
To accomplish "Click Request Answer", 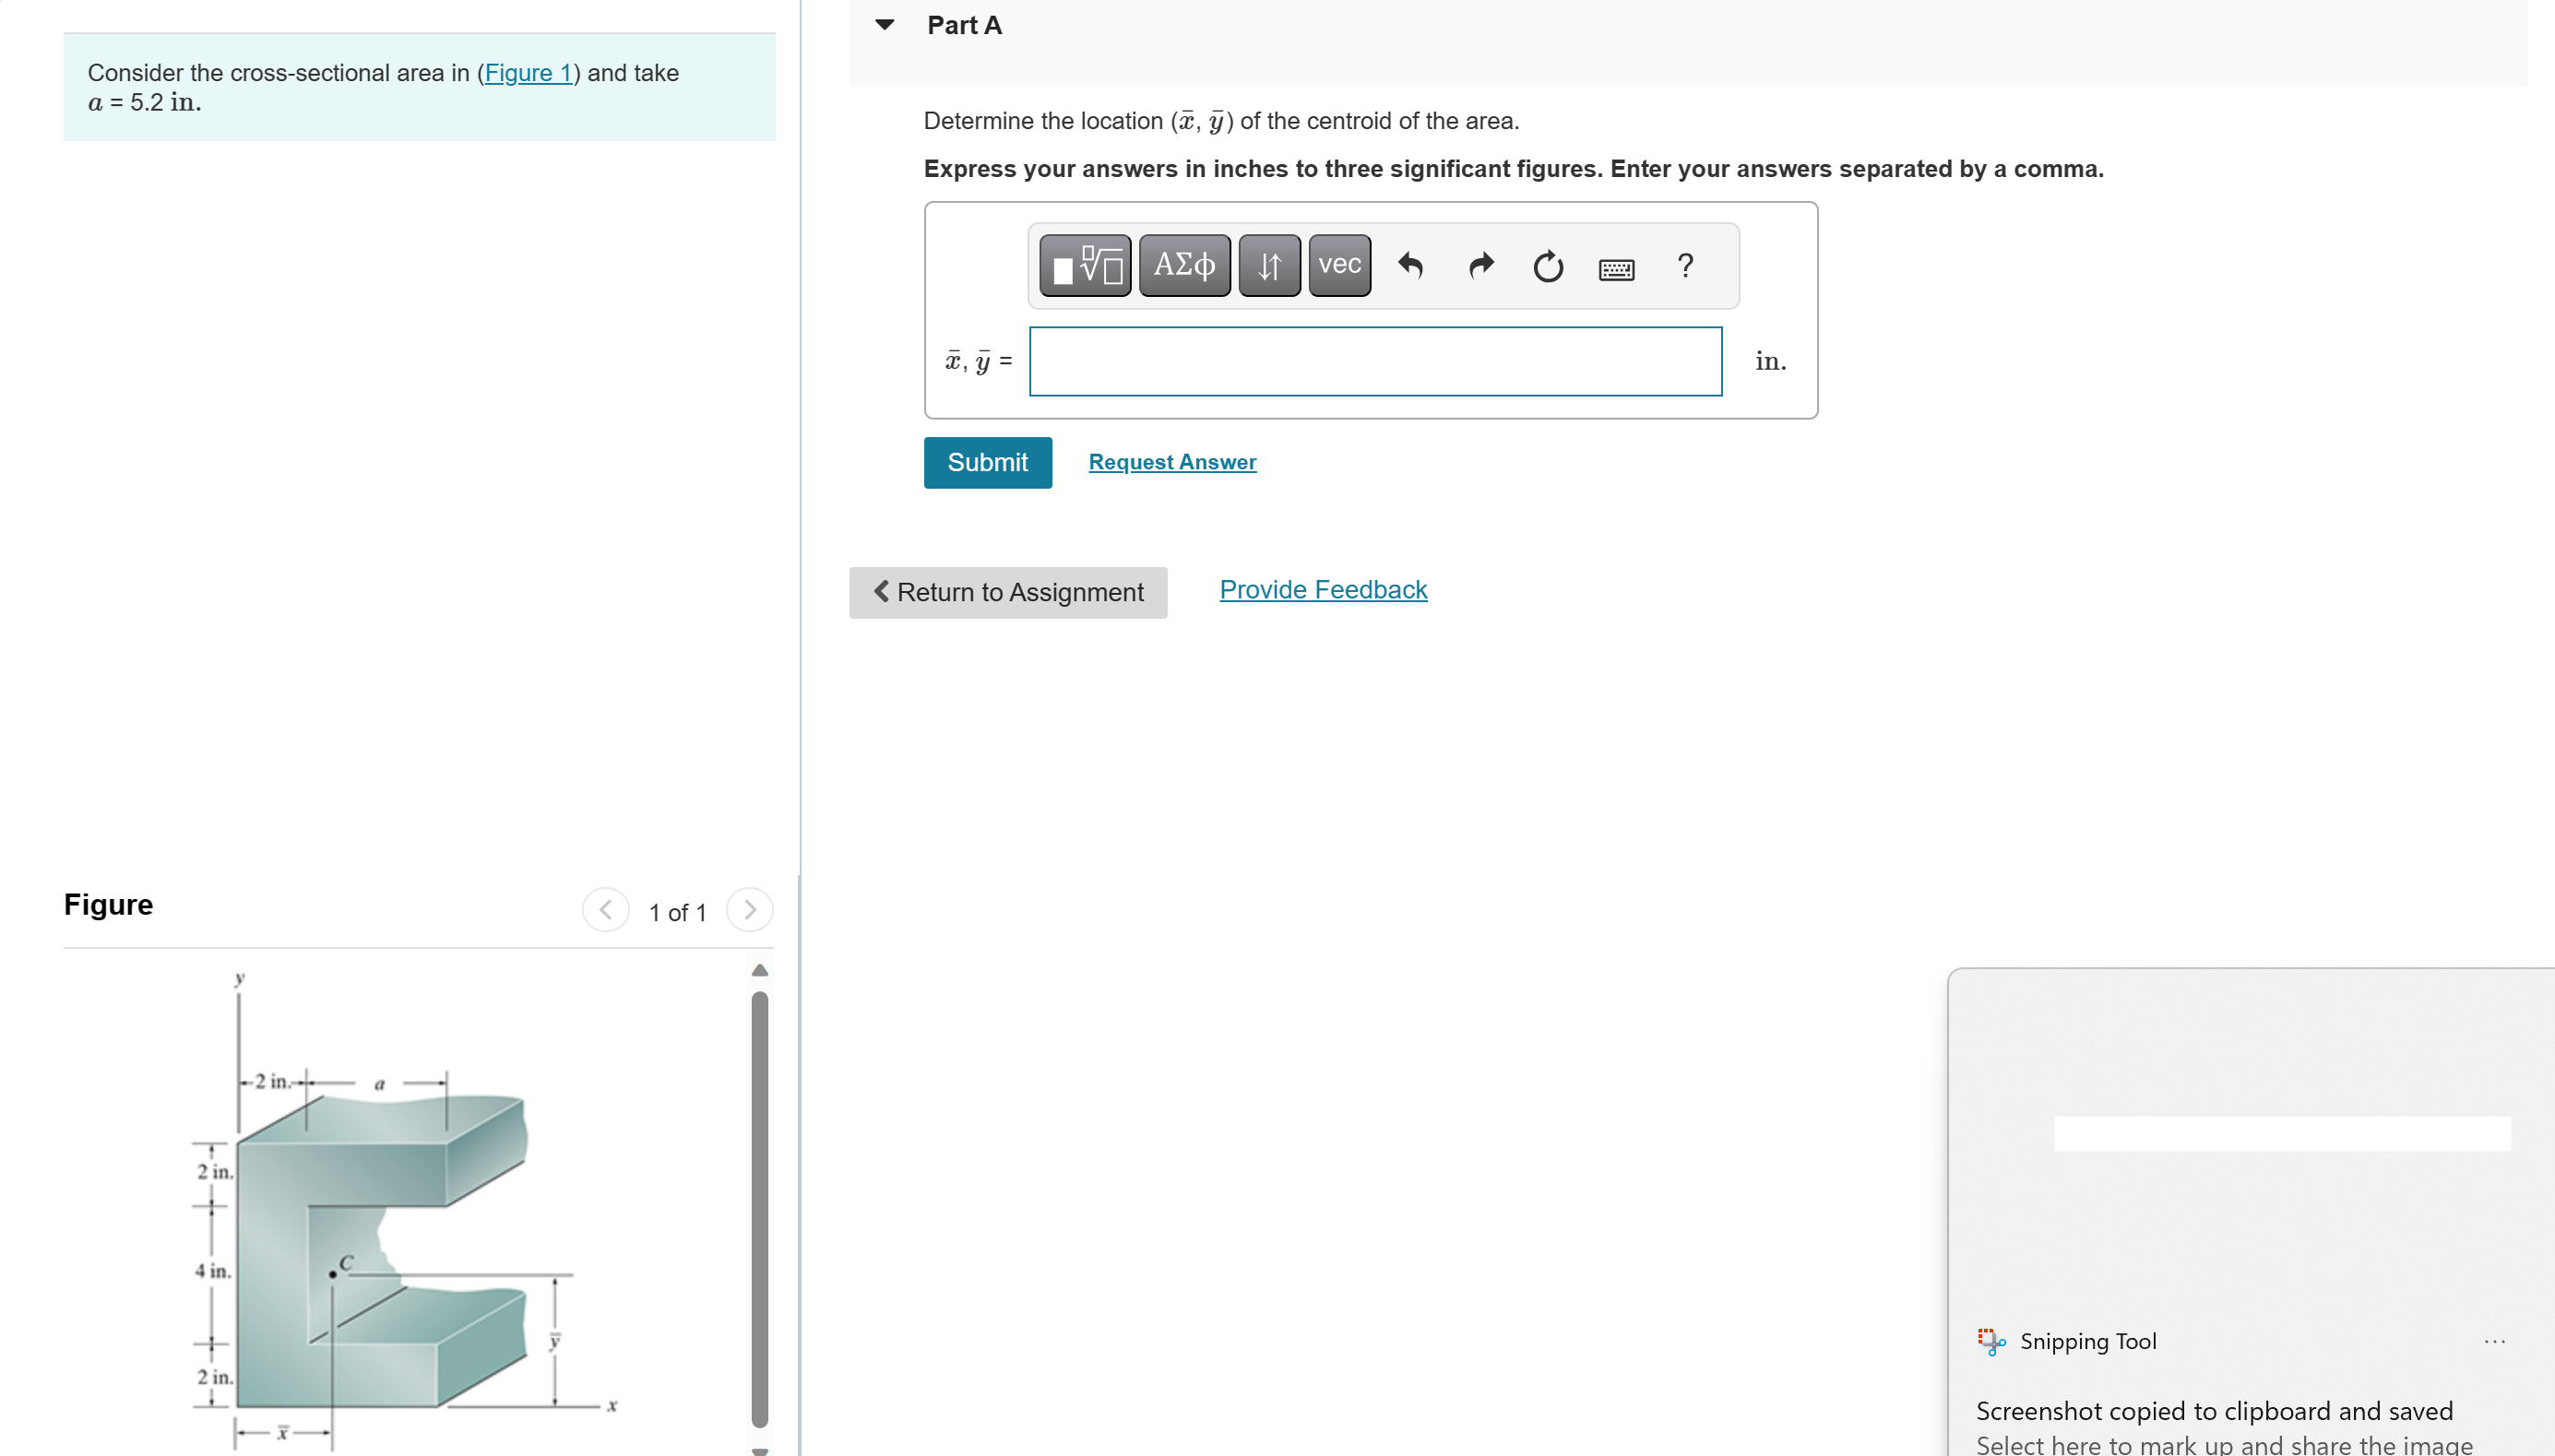I will pos(1171,462).
